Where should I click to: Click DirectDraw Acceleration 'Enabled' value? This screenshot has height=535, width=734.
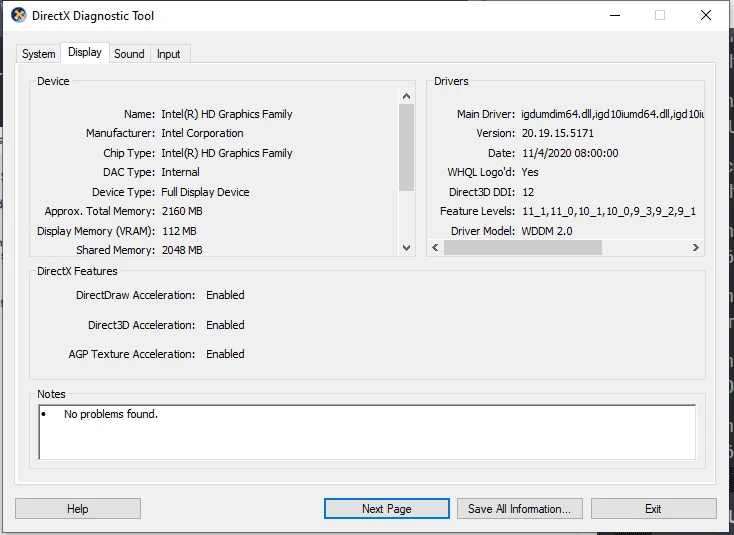click(225, 295)
